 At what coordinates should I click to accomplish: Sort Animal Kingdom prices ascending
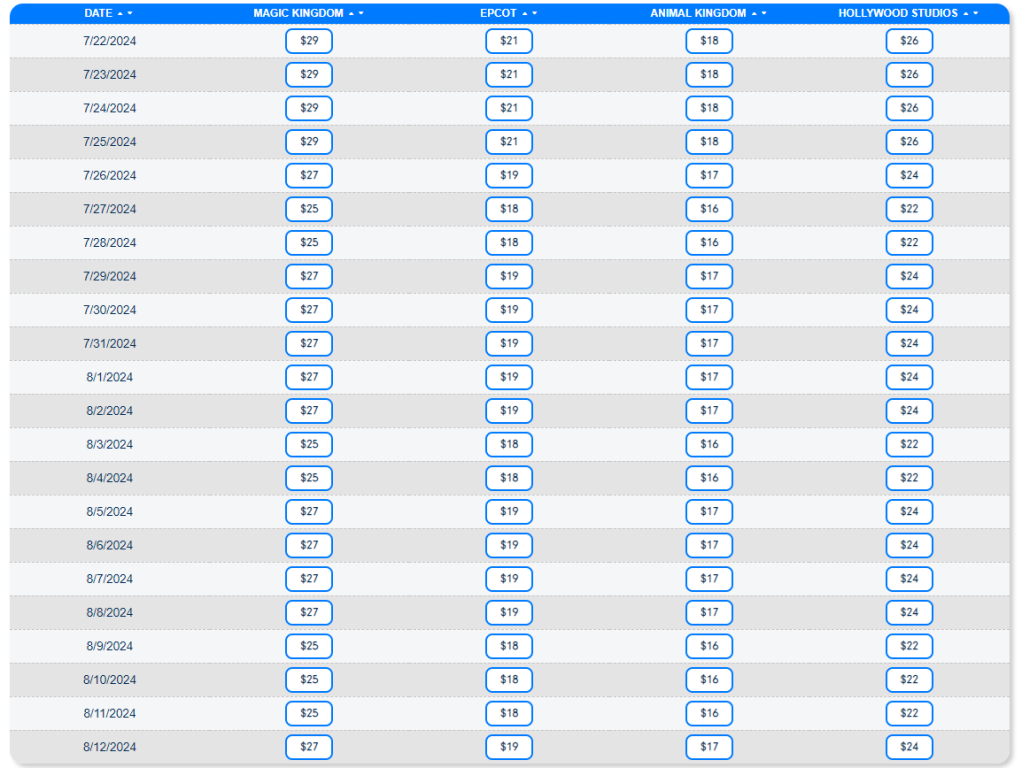pyautogui.click(x=754, y=14)
